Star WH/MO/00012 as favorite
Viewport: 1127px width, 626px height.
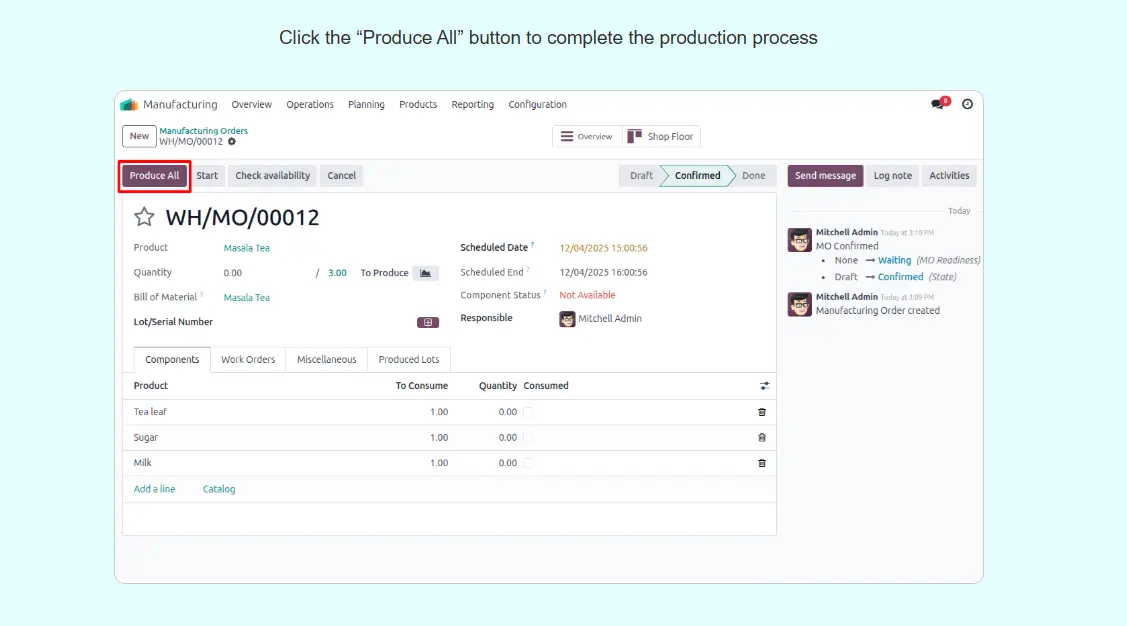(145, 217)
